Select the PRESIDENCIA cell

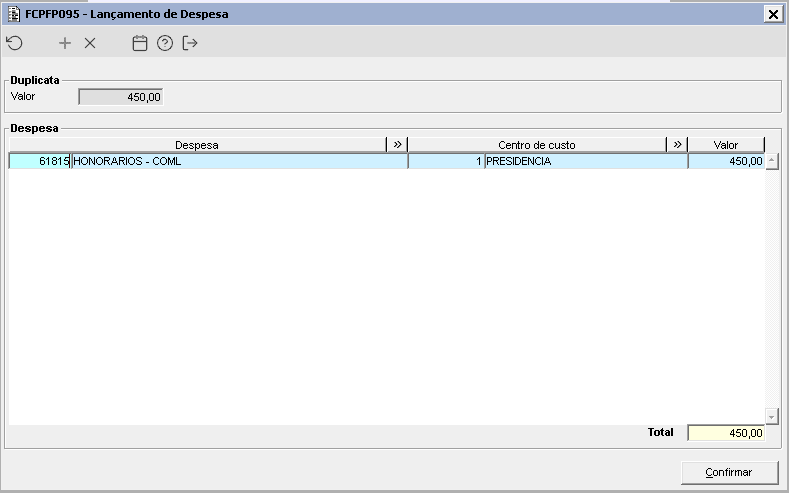pyautogui.click(x=586, y=161)
